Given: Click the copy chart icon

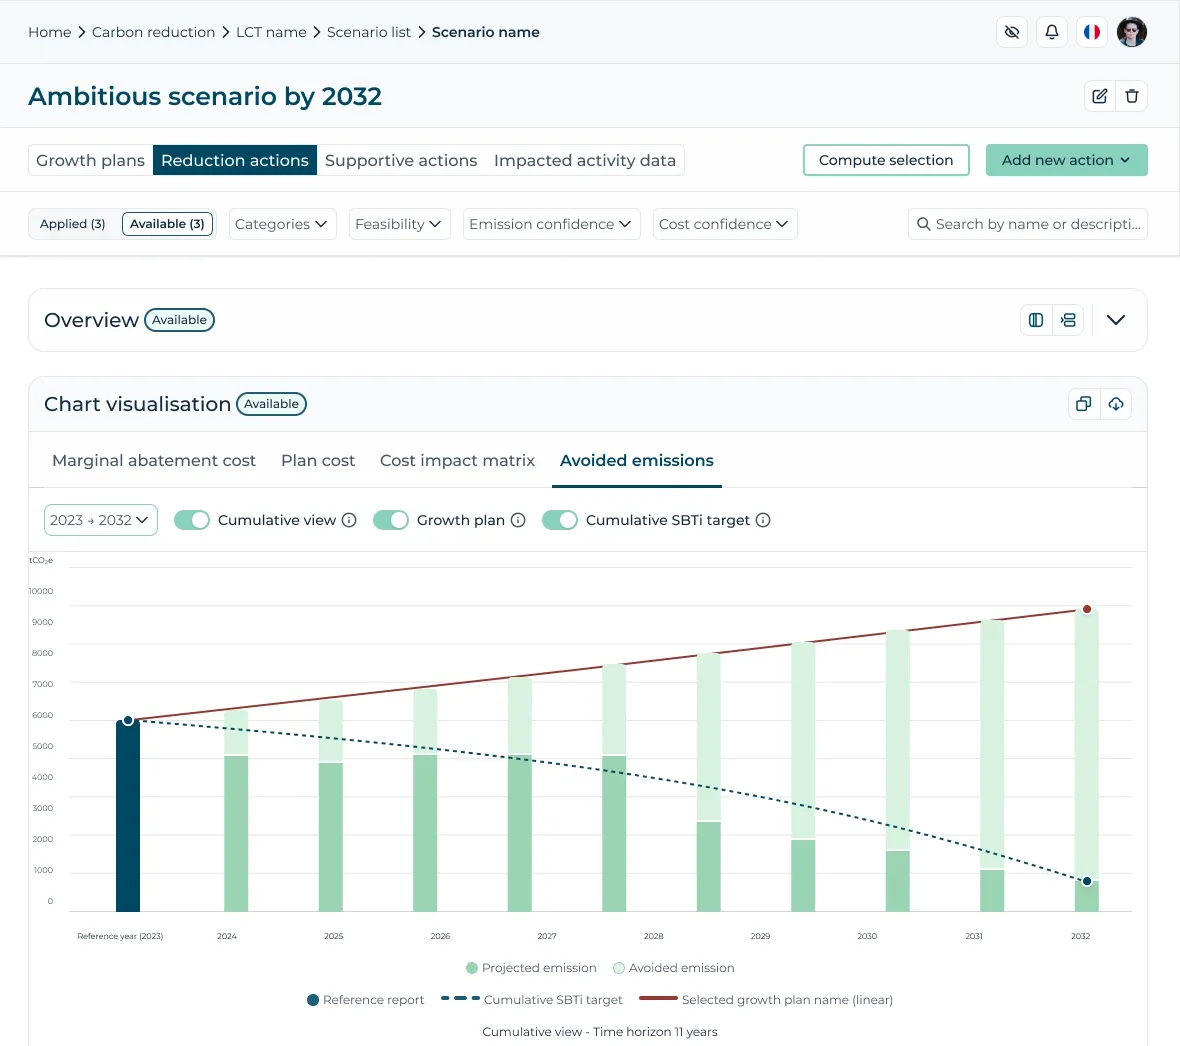Looking at the screenshot, I should tap(1084, 404).
